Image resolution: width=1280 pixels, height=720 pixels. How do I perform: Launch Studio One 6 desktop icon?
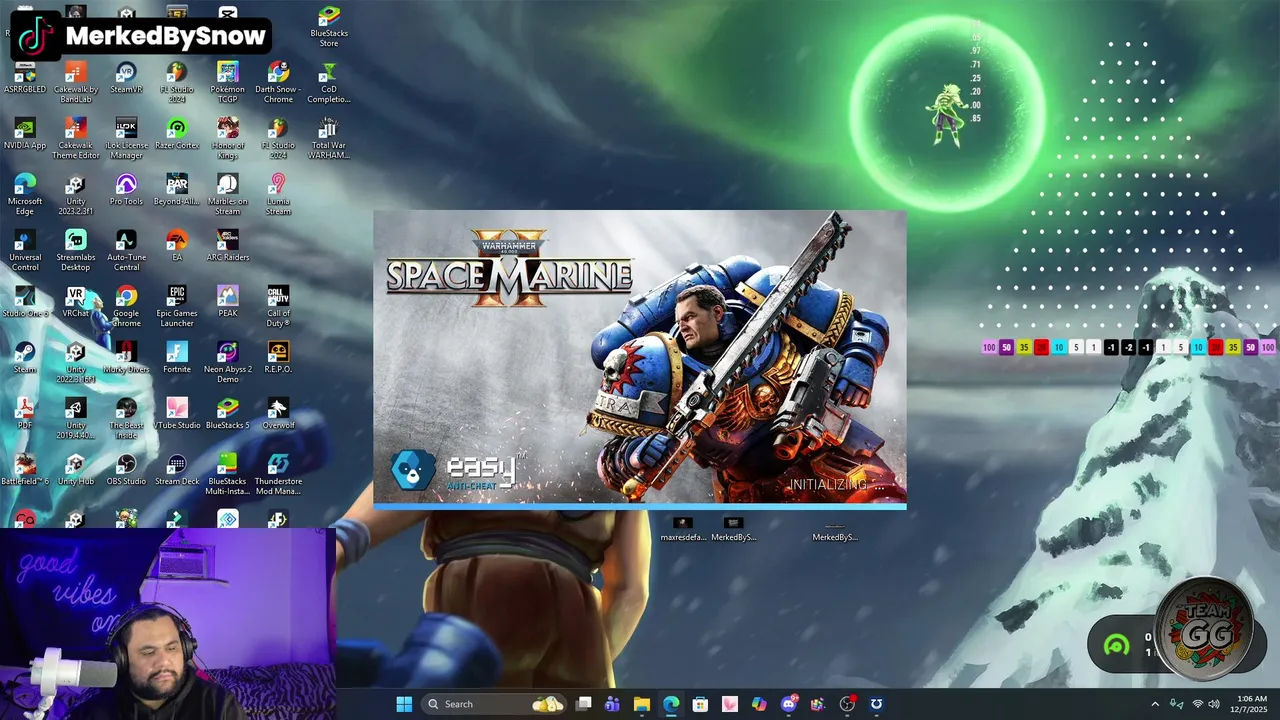(25, 301)
